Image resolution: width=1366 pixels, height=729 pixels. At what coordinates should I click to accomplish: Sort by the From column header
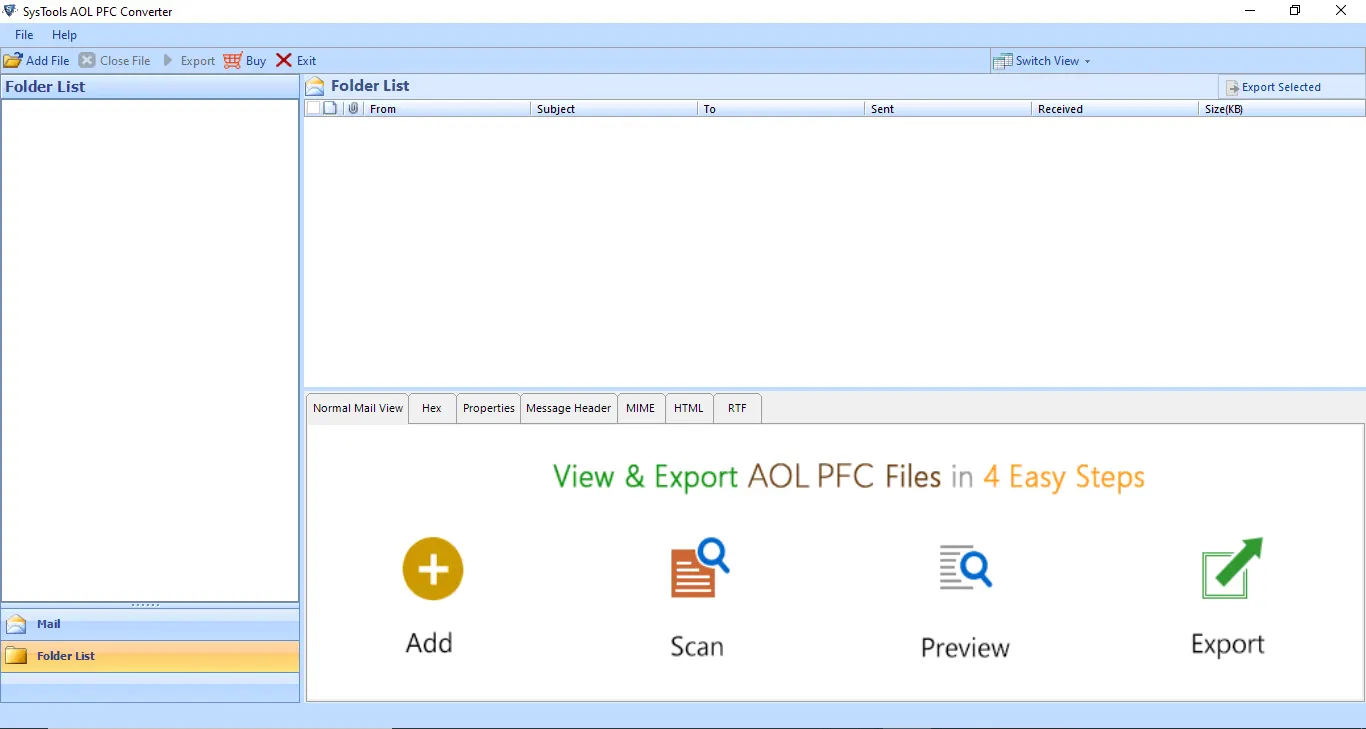(x=447, y=109)
